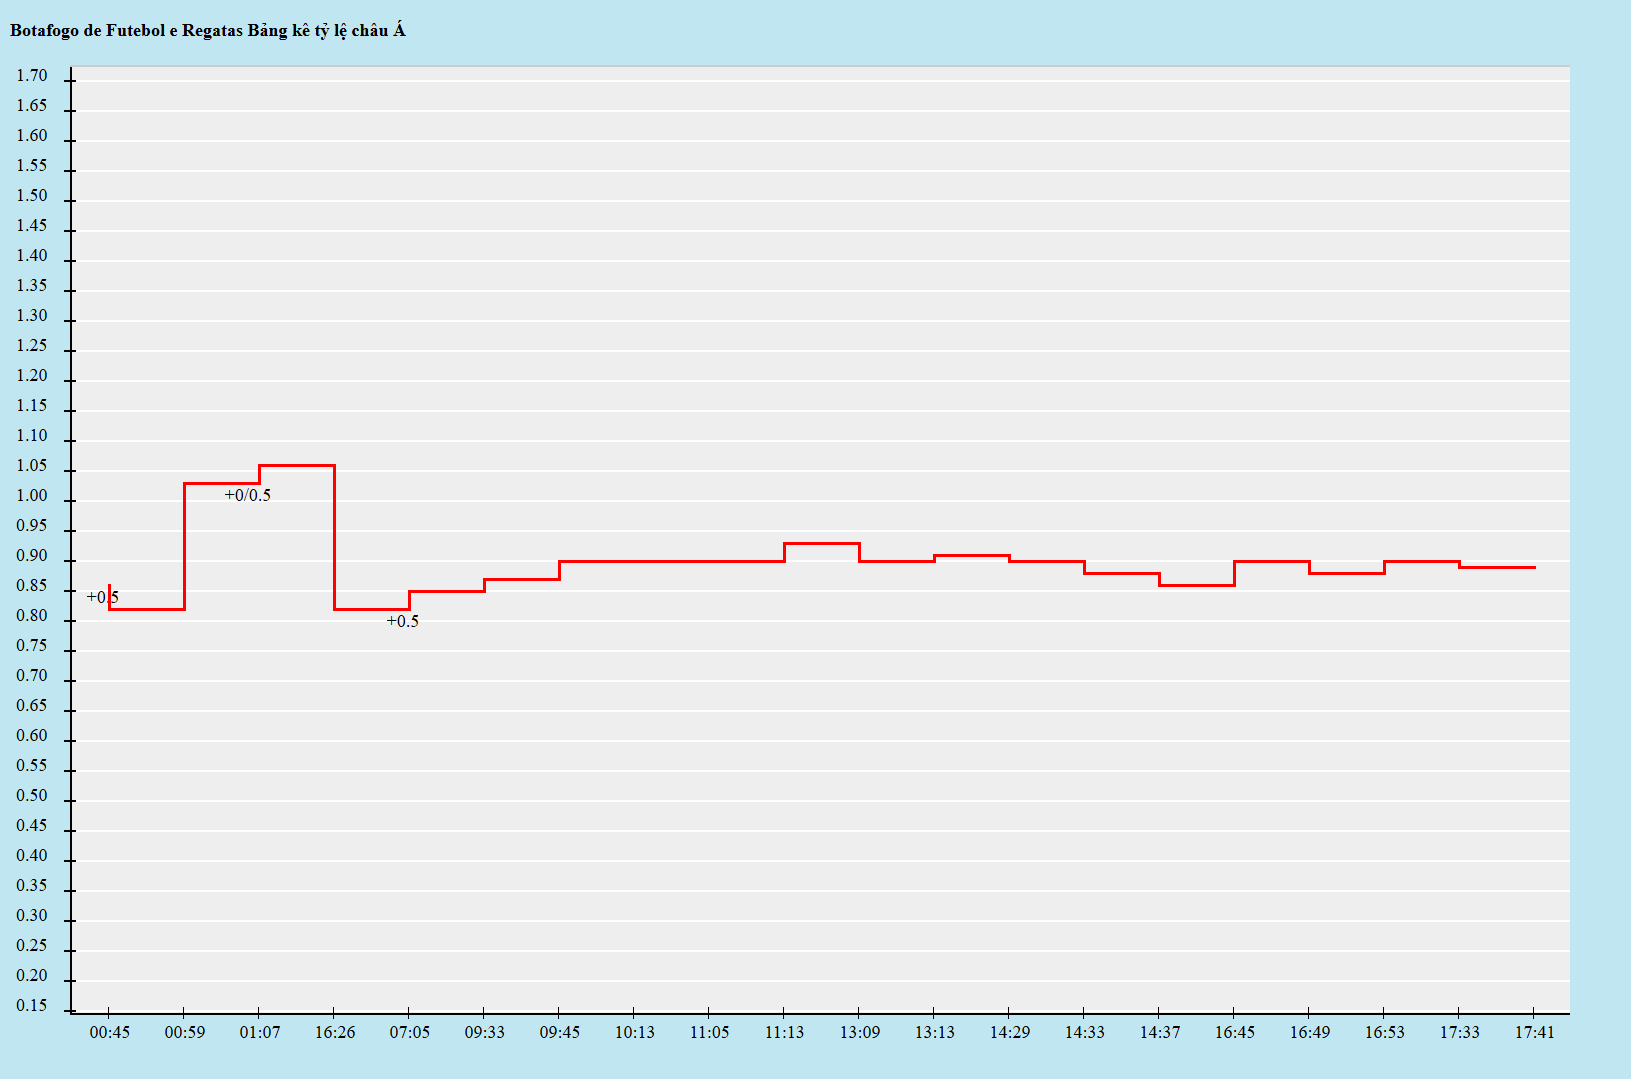The height and width of the screenshot is (1079, 1631).
Task: Click the 0.50 value on the y-axis
Action: (31, 796)
